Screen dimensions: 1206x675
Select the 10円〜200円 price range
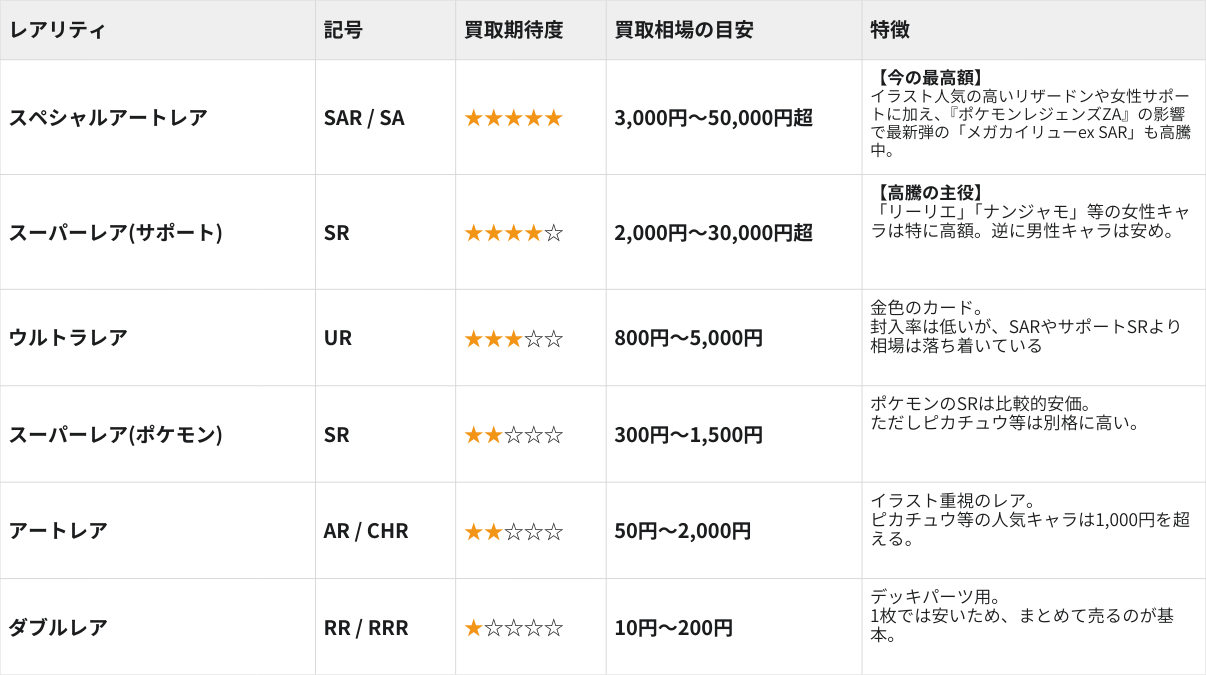(x=673, y=628)
